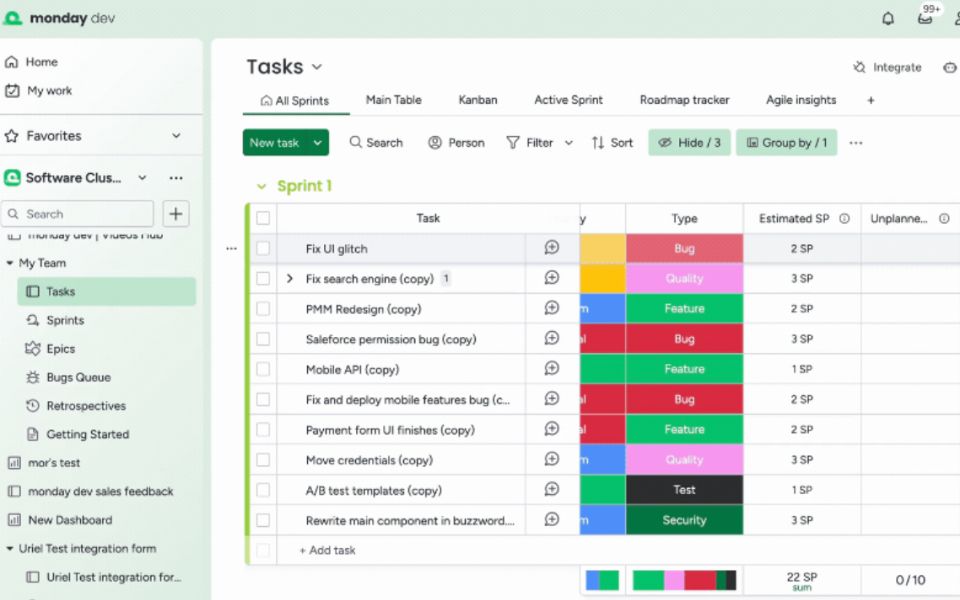This screenshot has width=960, height=600.
Task: Open the notifications bell icon
Action: (887, 18)
